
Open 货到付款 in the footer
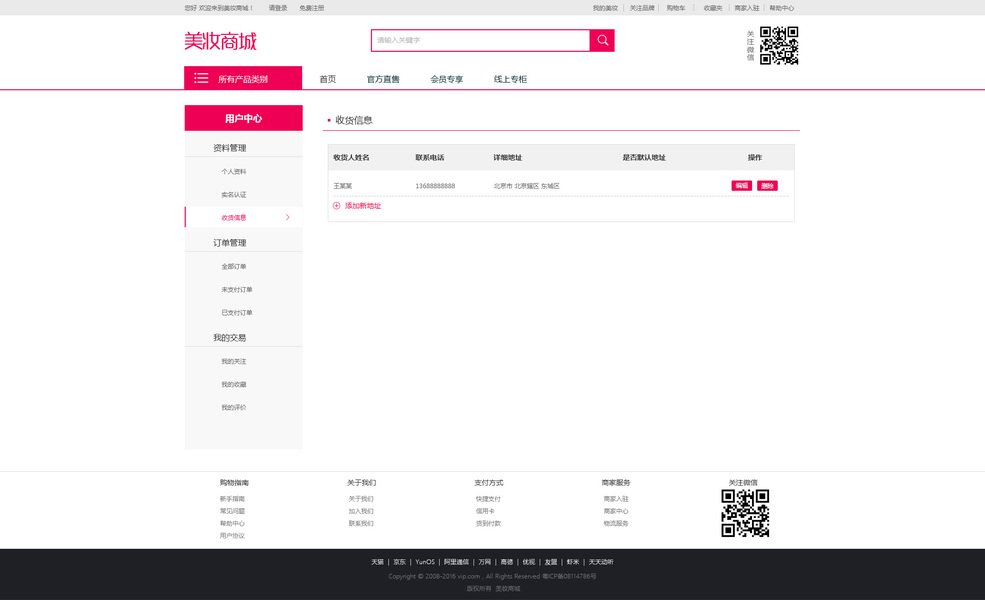point(488,523)
